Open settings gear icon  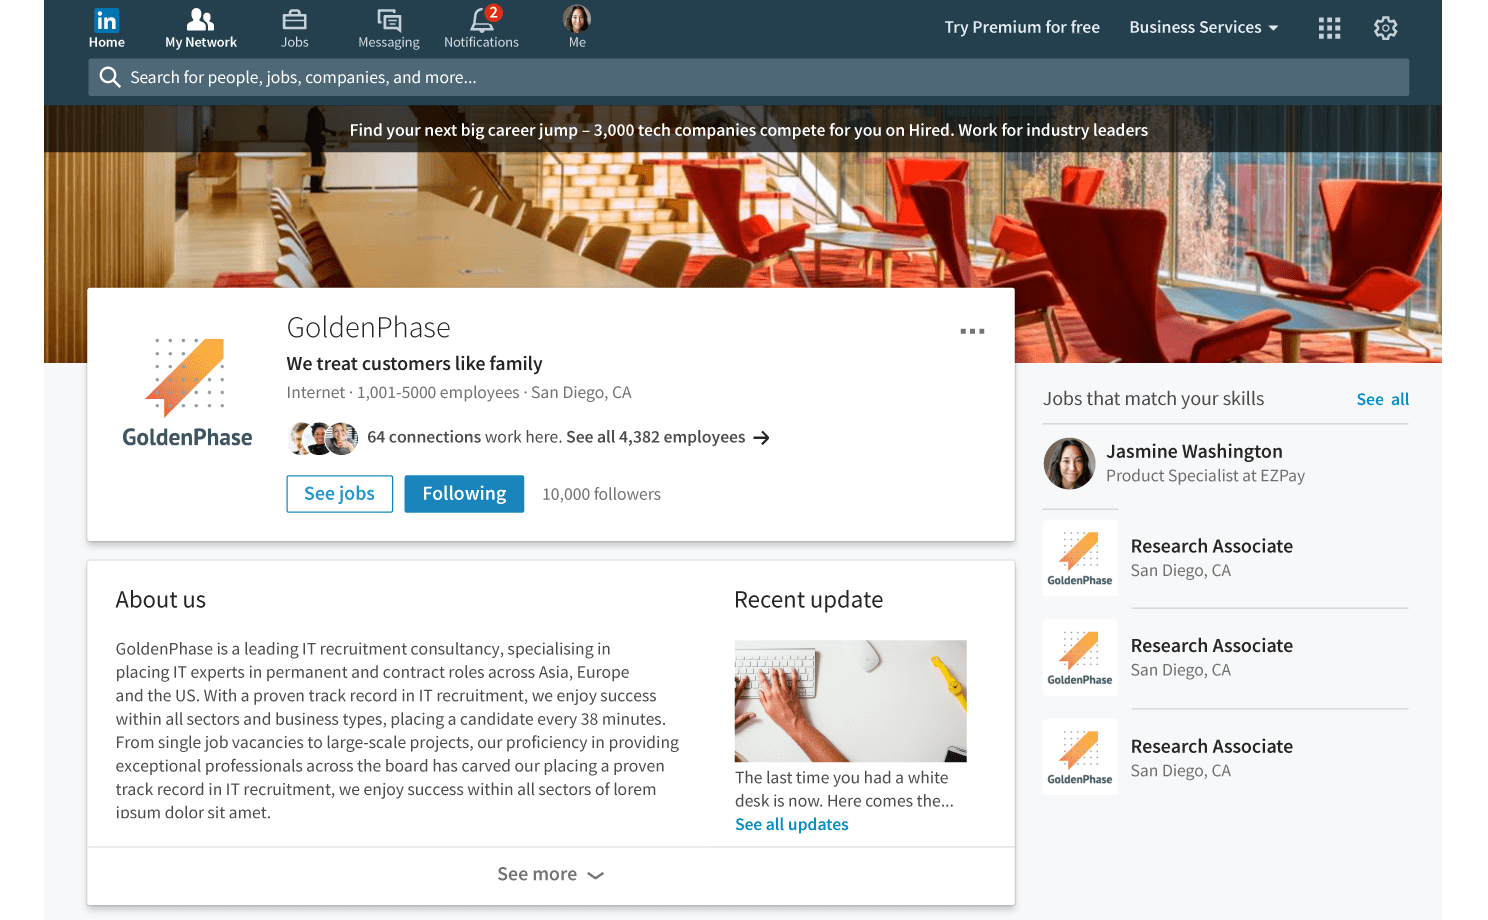pos(1385,28)
